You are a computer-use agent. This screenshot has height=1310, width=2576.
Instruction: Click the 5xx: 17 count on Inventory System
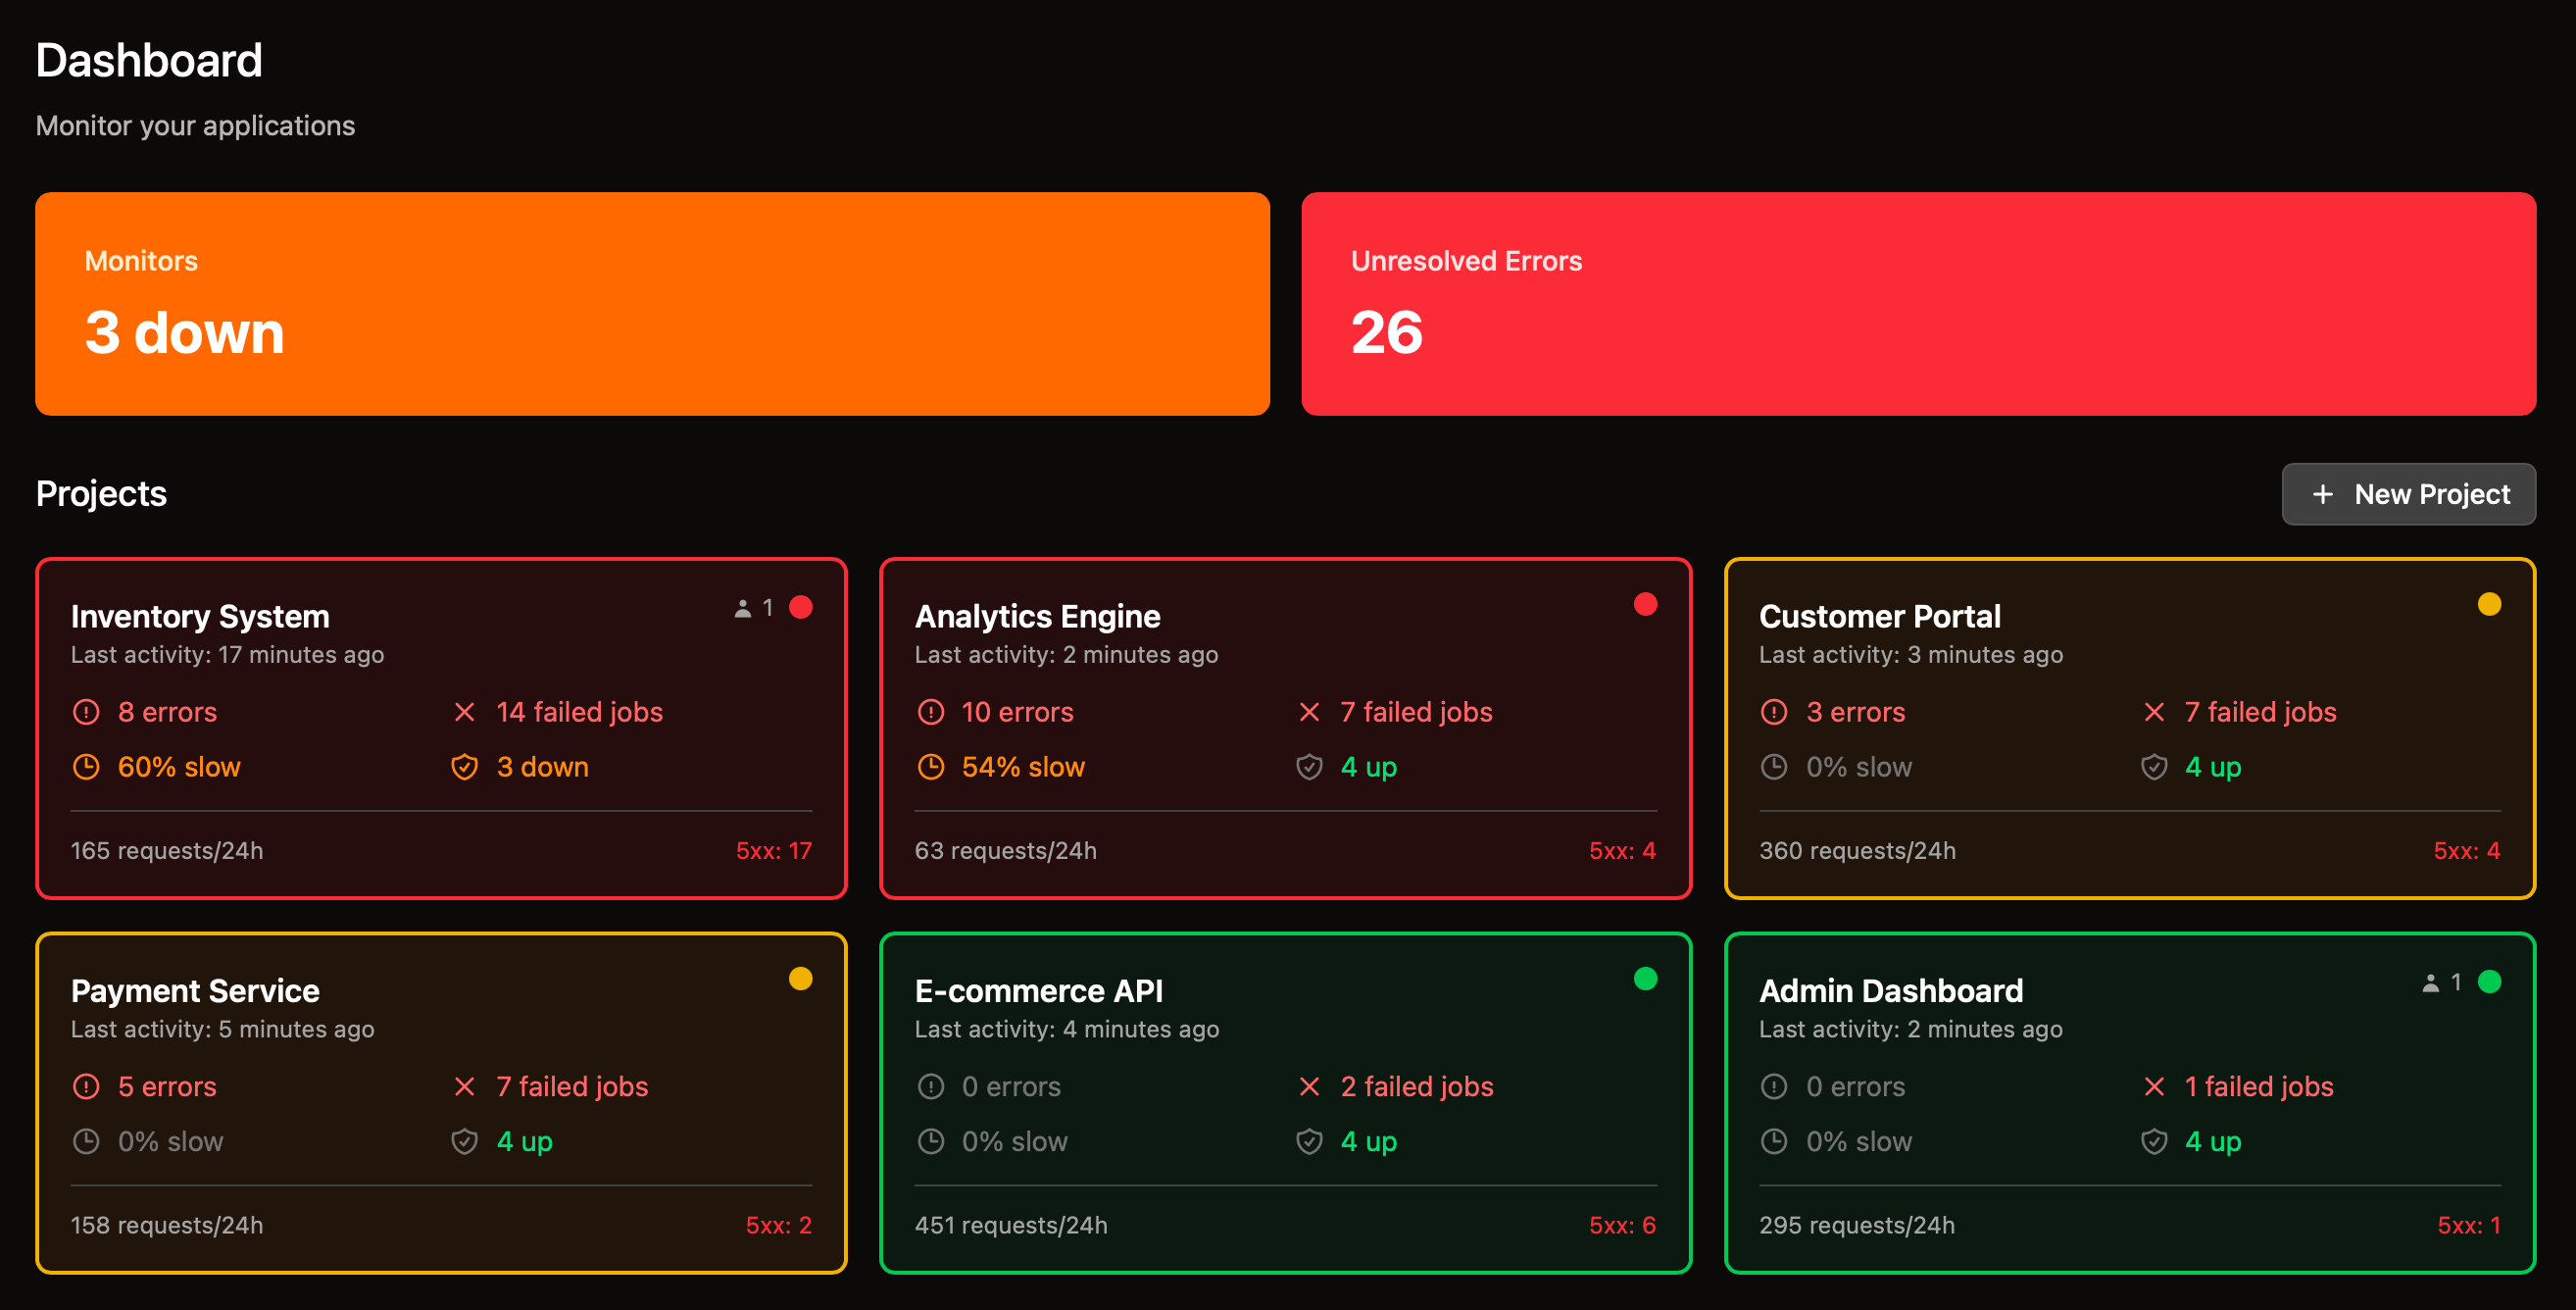773,851
